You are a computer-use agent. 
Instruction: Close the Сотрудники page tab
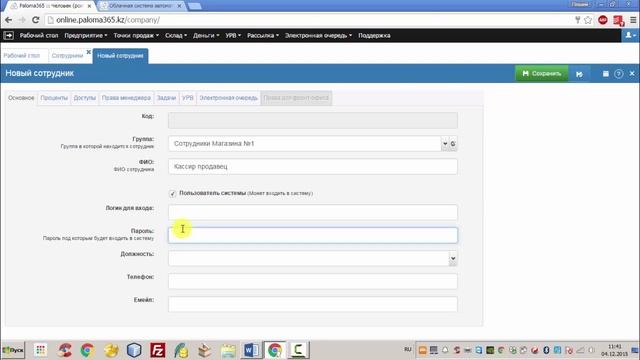coord(89,52)
